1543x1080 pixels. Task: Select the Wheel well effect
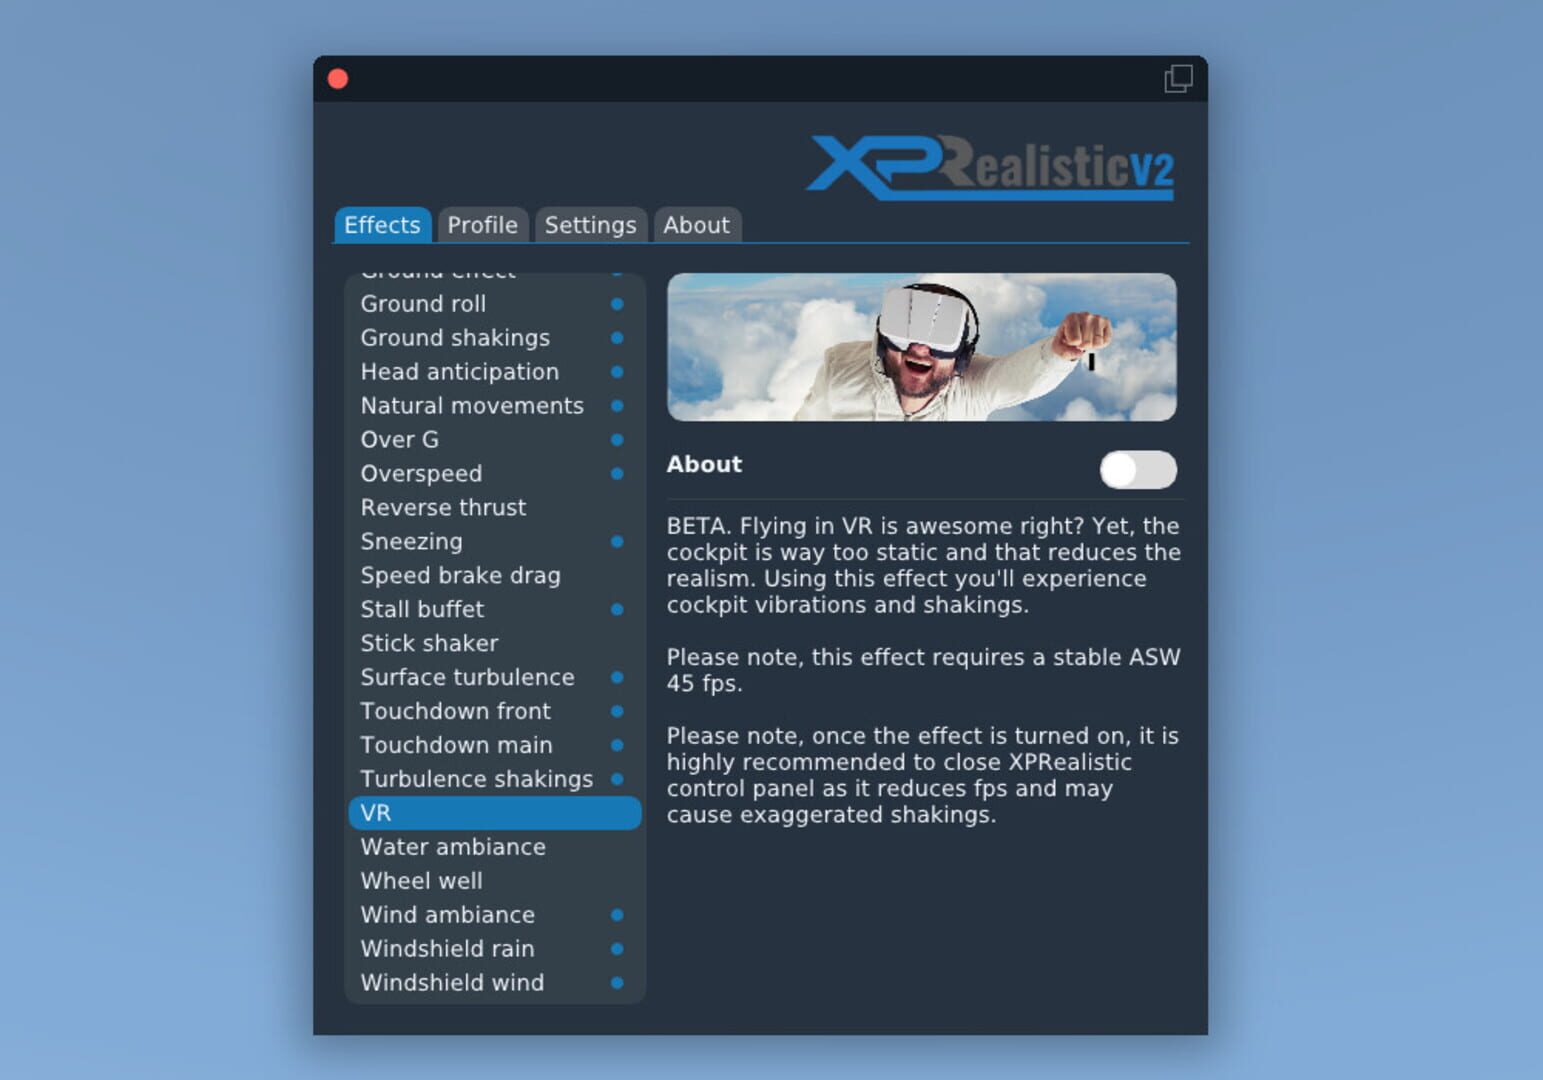(420, 880)
